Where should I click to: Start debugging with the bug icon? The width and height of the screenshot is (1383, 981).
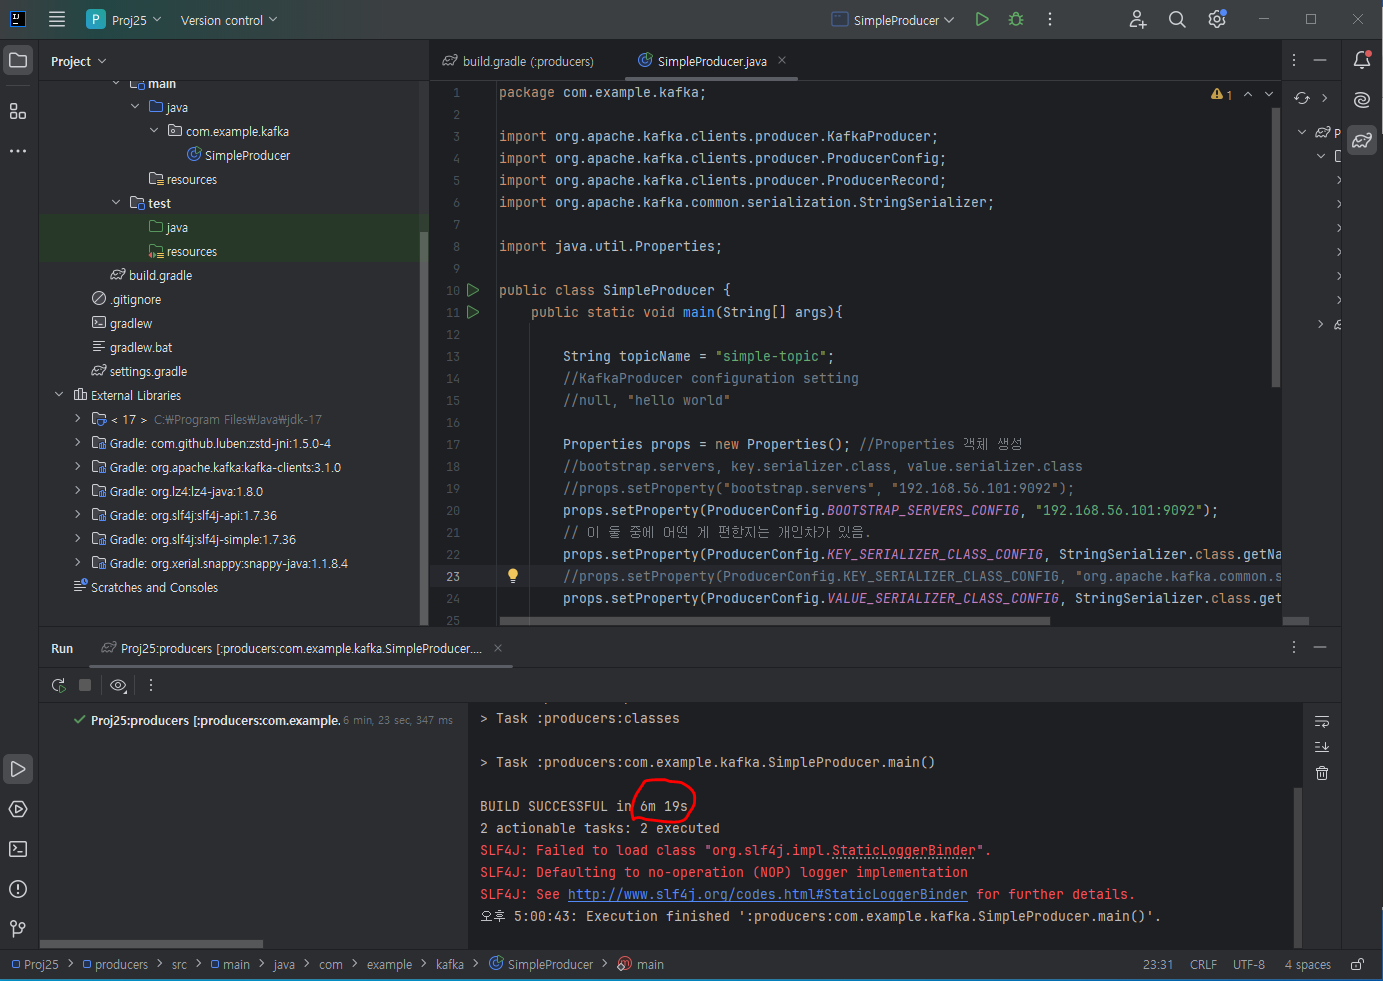1016,19
